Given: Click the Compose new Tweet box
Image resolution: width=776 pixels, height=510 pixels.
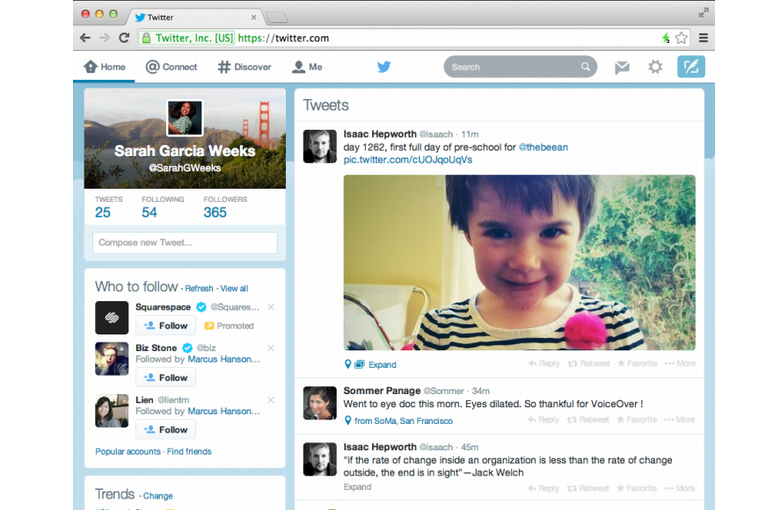Looking at the screenshot, I should (185, 243).
